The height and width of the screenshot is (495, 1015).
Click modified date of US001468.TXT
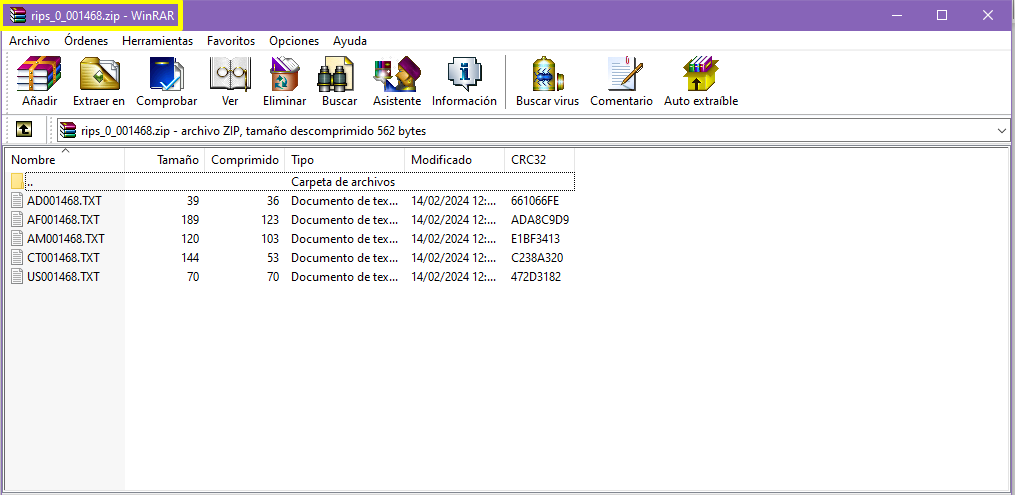point(452,277)
